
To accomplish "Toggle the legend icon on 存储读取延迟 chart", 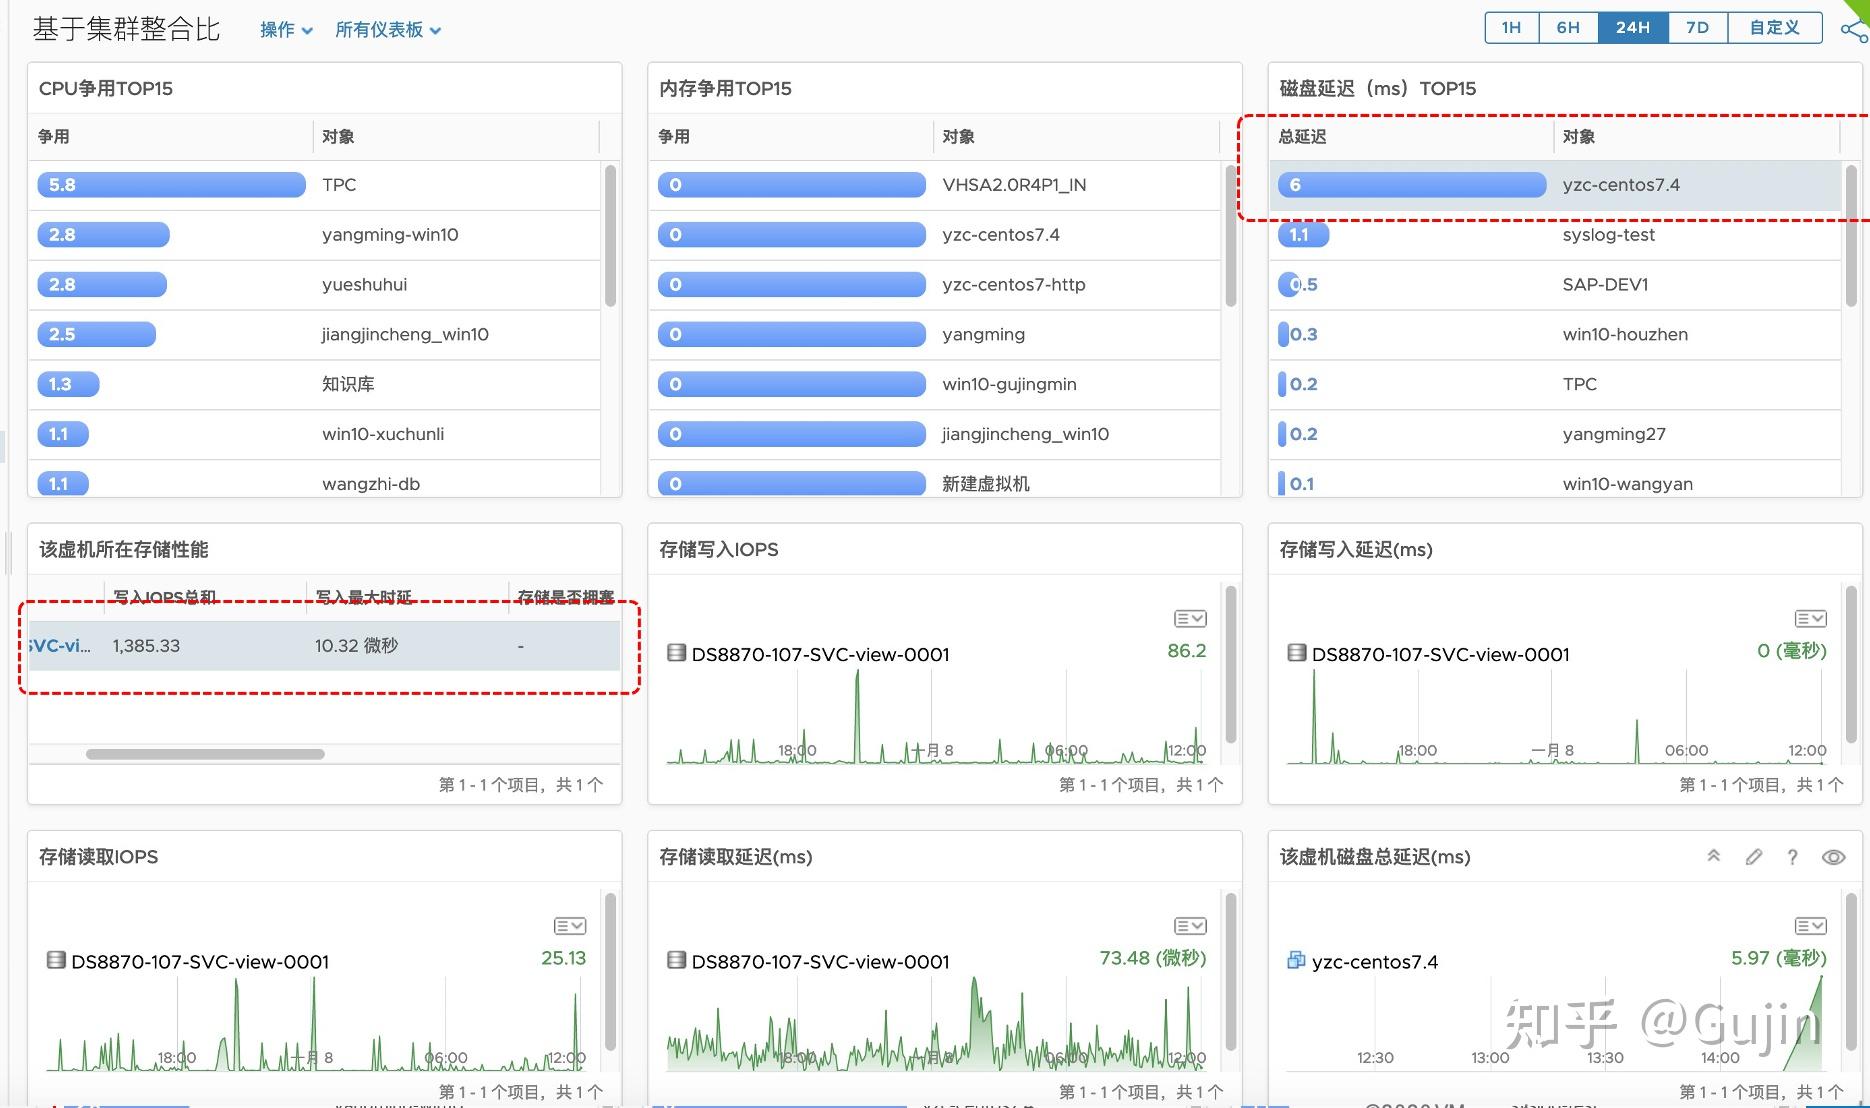I will [x=1190, y=925].
